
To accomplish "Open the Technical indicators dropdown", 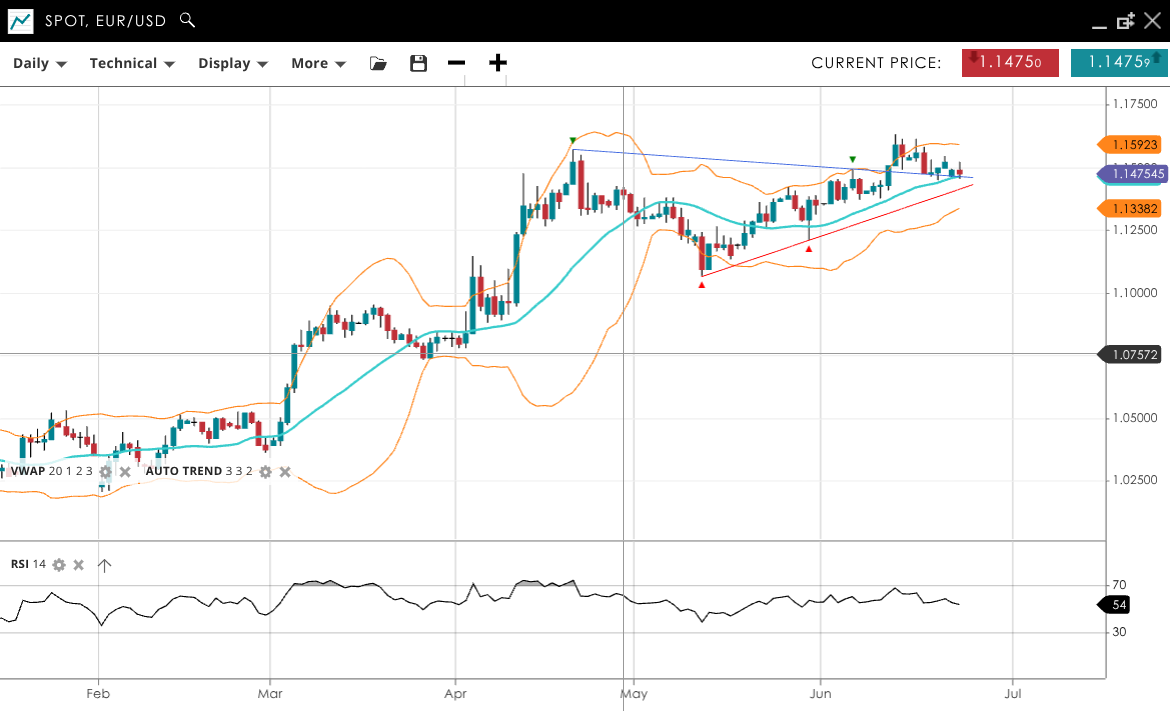I will pyautogui.click(x=132, y=63).
